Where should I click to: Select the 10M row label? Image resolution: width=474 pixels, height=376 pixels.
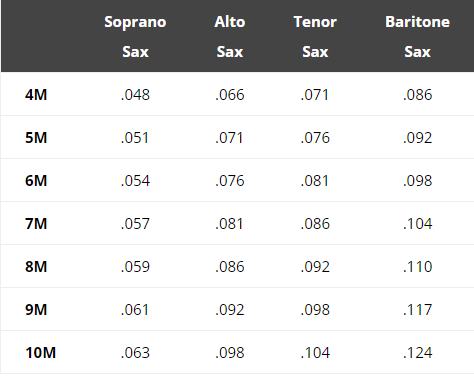point(40,353)
